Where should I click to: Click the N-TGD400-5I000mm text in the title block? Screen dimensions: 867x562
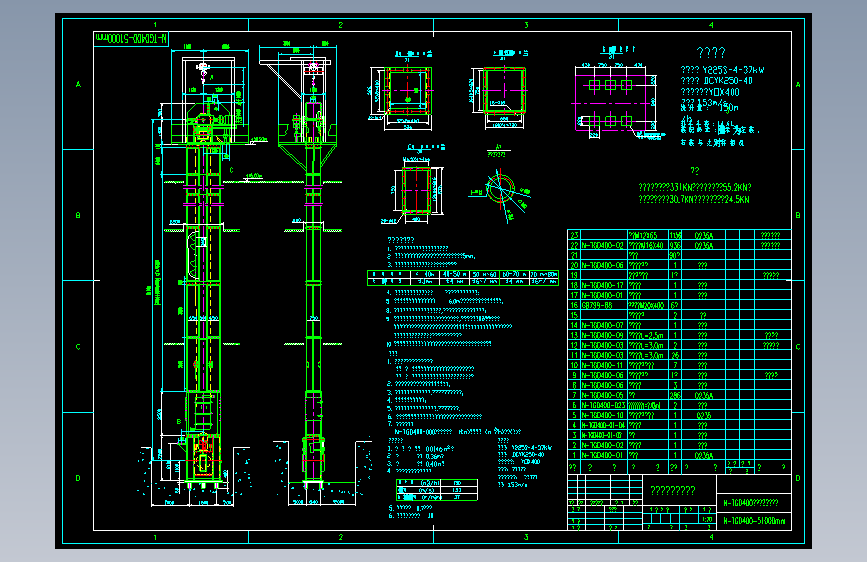coord(754,521)
